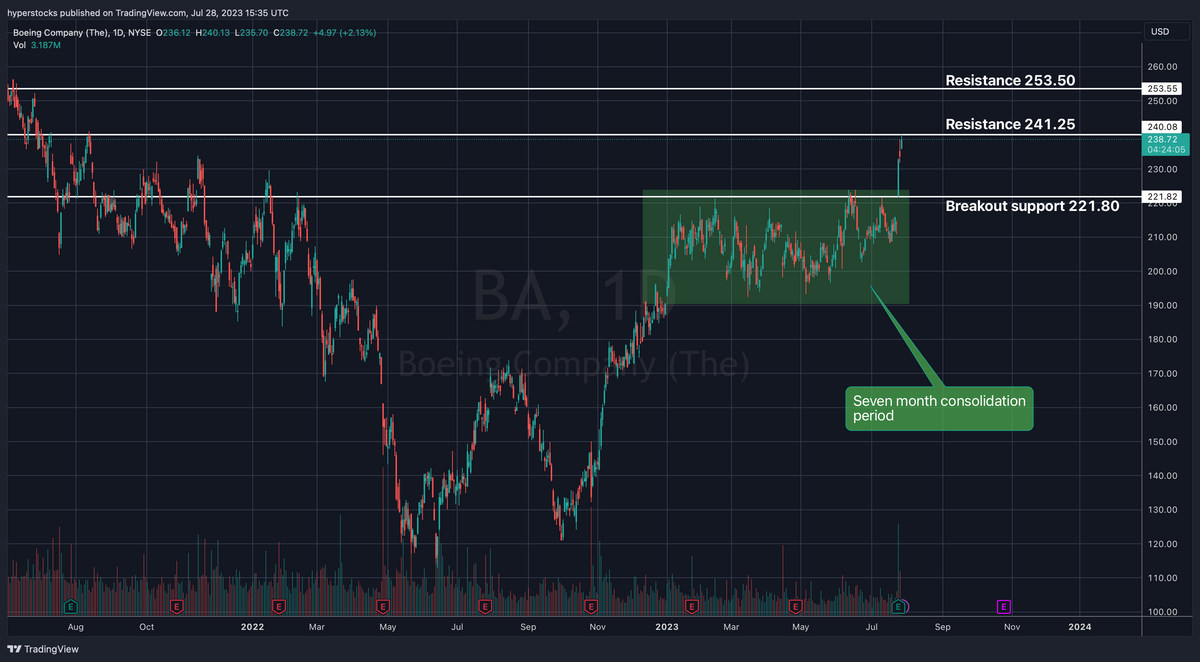The width and height of the screenshot is (1200, 662).
Task: Click the Seven month consolidation period callout
Action: (x=938, y=408)
